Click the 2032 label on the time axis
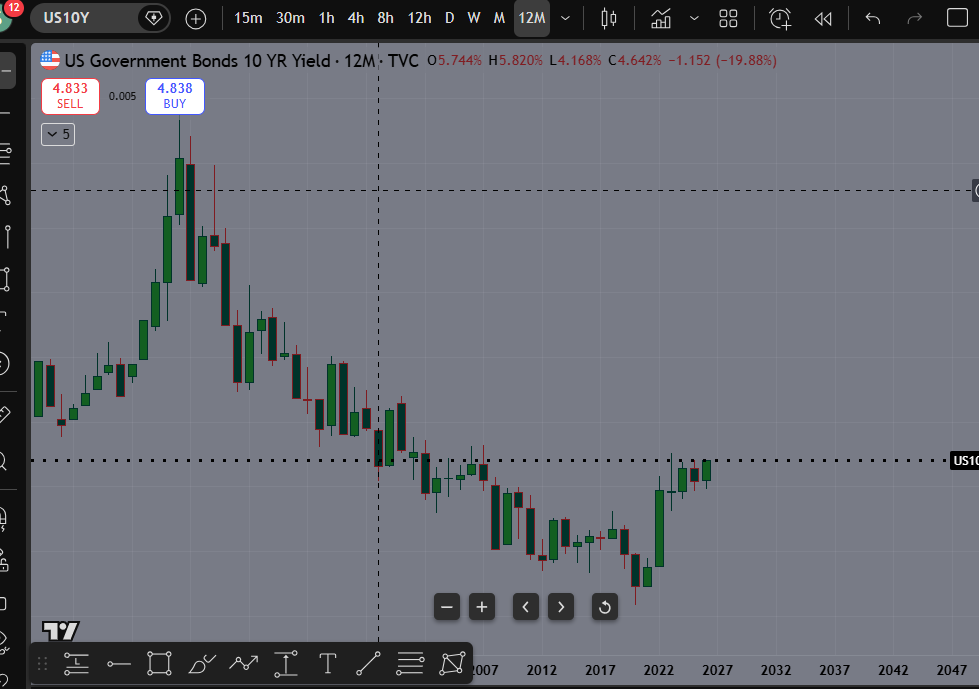979x689 pixels. [x=776, y=670]
